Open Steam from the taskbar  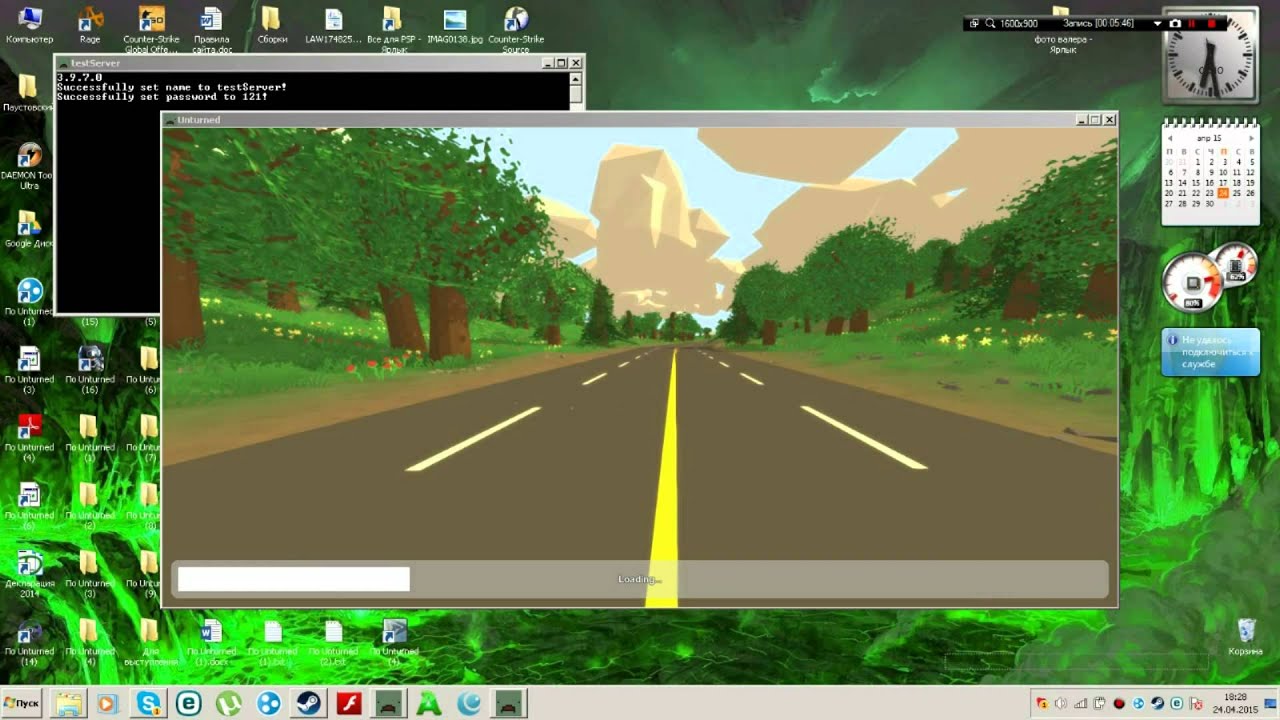(309, 703)
